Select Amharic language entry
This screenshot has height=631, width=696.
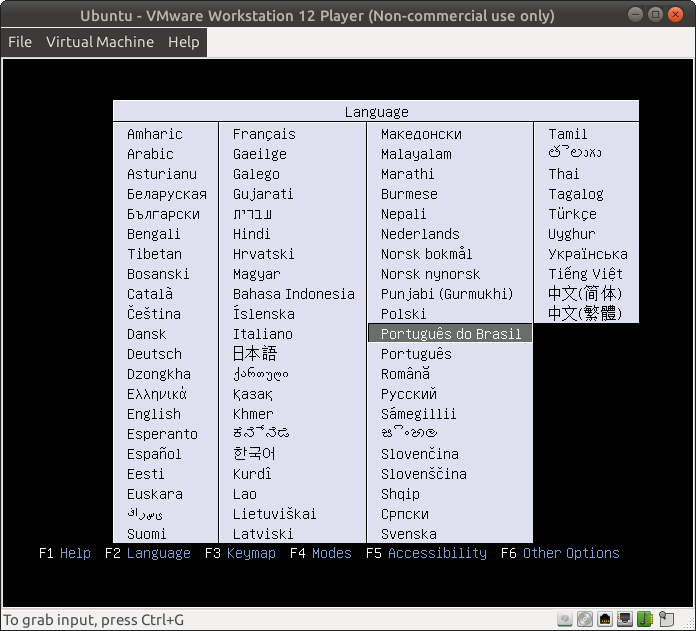pos(154,134)
